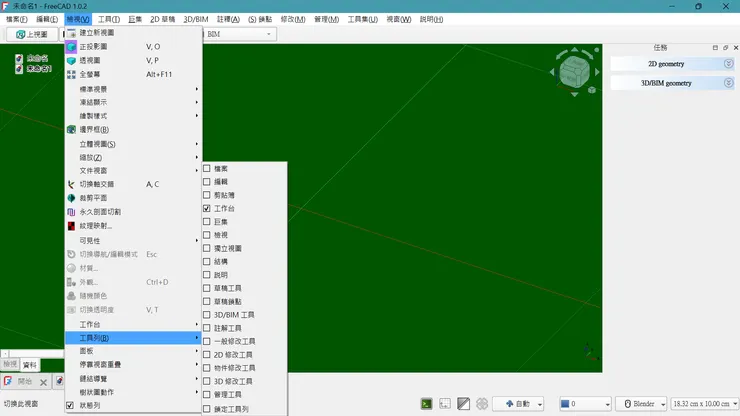Open the Python console status bar icon
This screenshot has height=416, width=740.
(426, 404)
